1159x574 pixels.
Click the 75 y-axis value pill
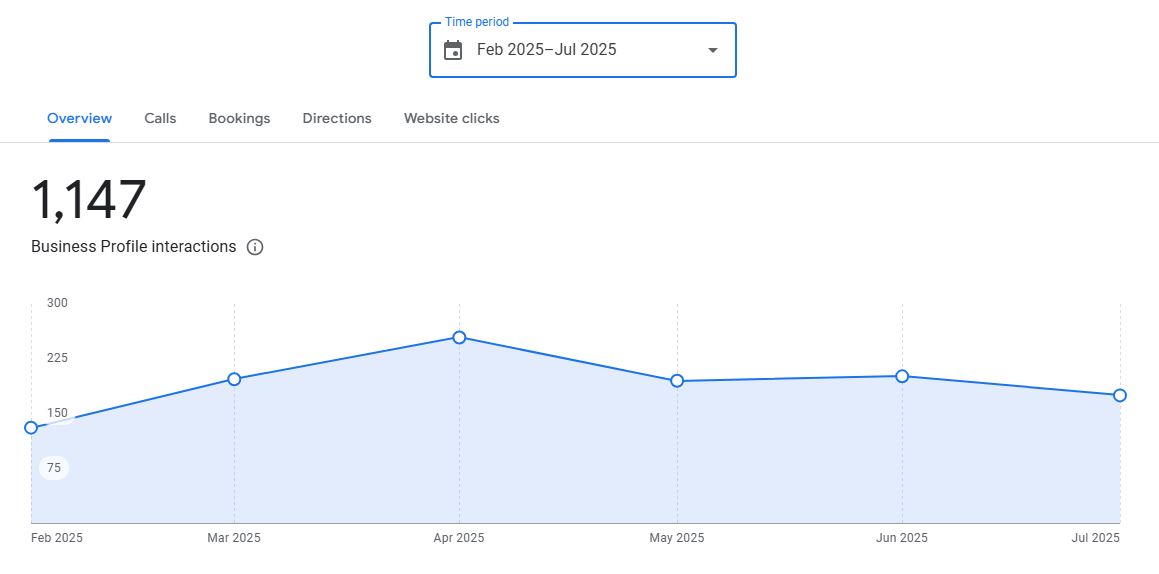54,468
